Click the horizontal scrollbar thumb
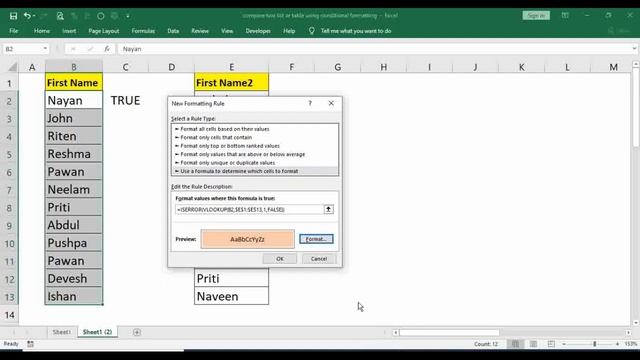The image size is (640, 360). pos(449,333)
